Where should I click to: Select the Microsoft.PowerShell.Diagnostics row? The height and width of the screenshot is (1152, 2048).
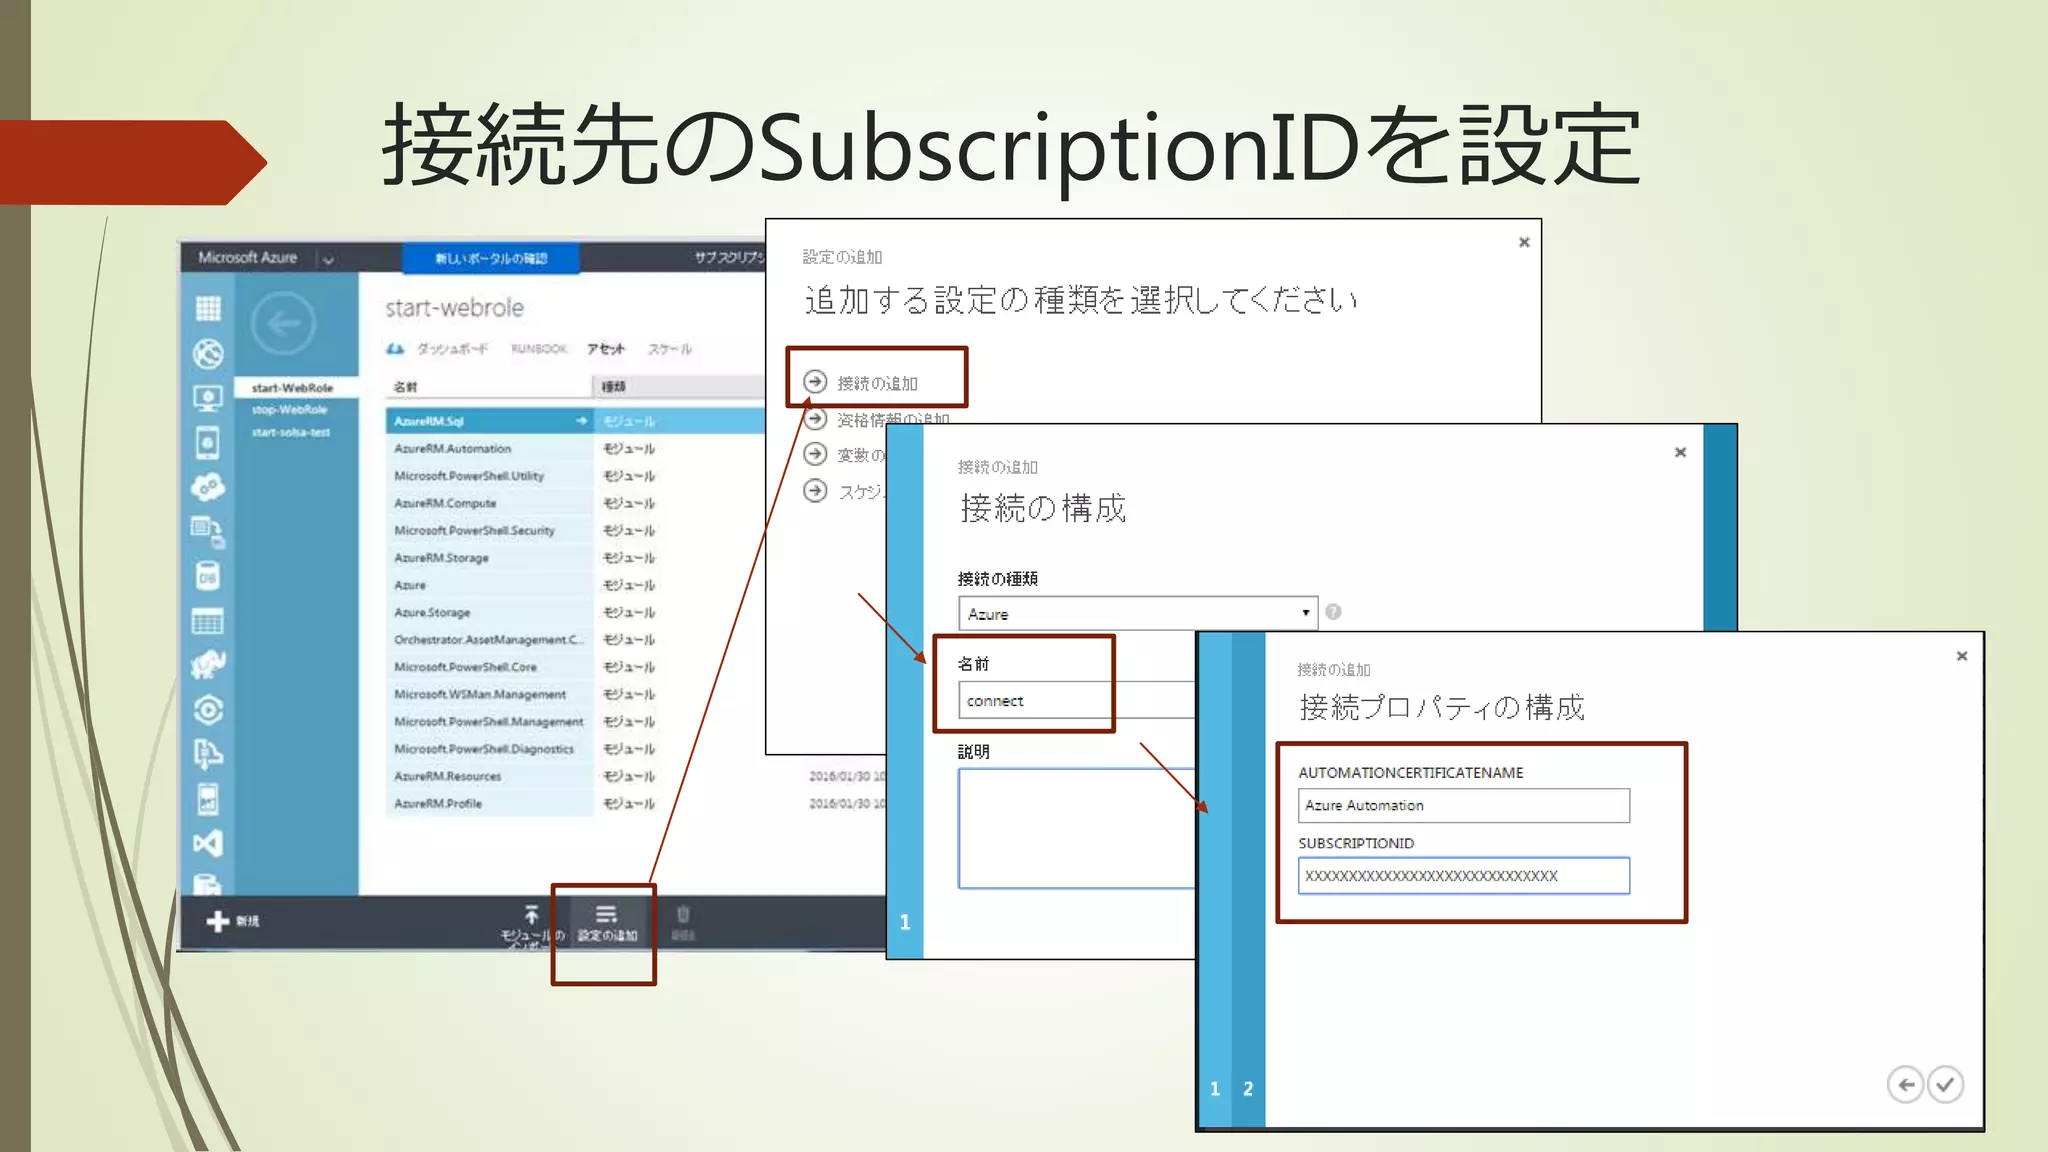[575, 749]
